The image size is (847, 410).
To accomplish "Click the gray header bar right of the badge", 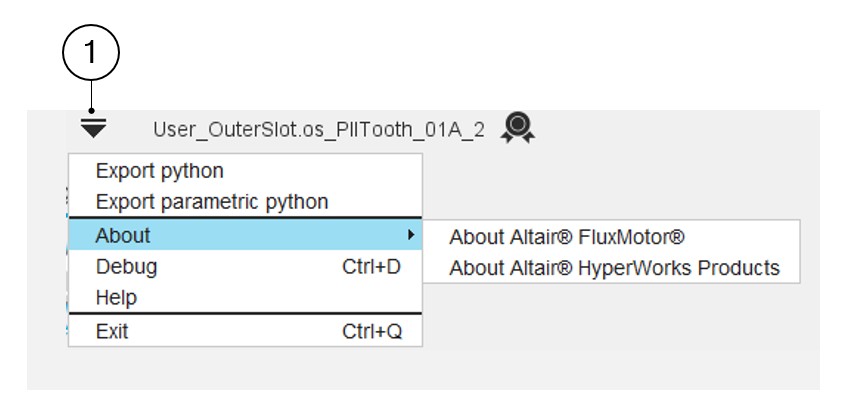I will coord(680,129).
